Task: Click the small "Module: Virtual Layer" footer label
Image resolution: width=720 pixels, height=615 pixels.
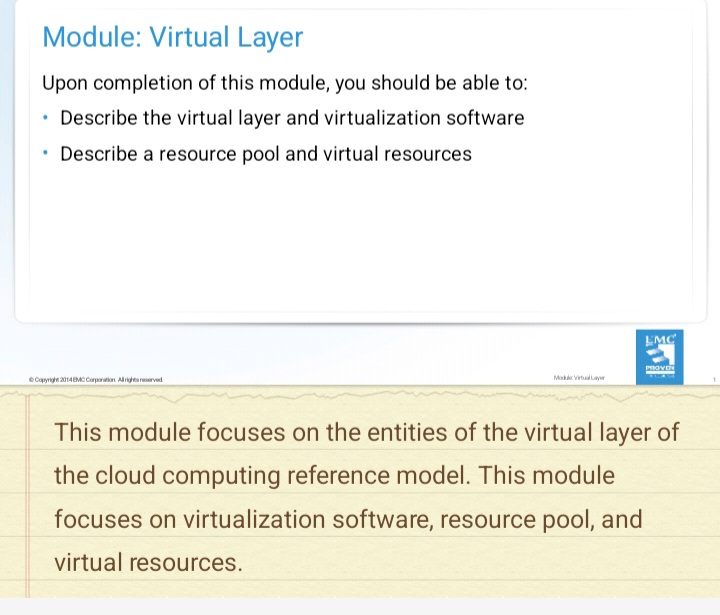Action: tap(579, 378)
